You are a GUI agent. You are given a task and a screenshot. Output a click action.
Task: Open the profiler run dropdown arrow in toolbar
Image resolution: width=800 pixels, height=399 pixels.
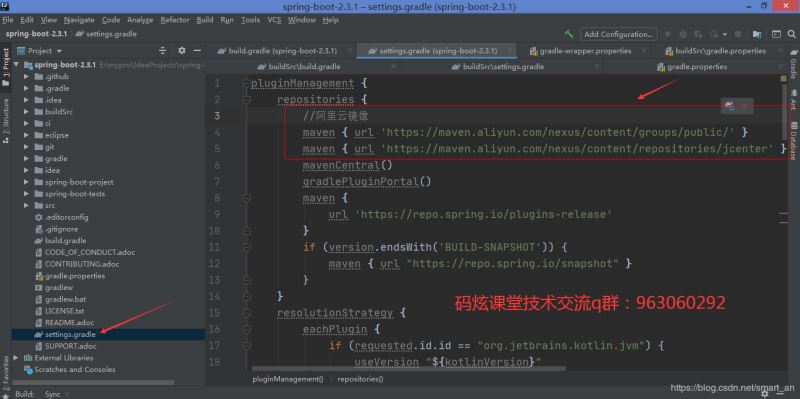(x=724, y=35)
